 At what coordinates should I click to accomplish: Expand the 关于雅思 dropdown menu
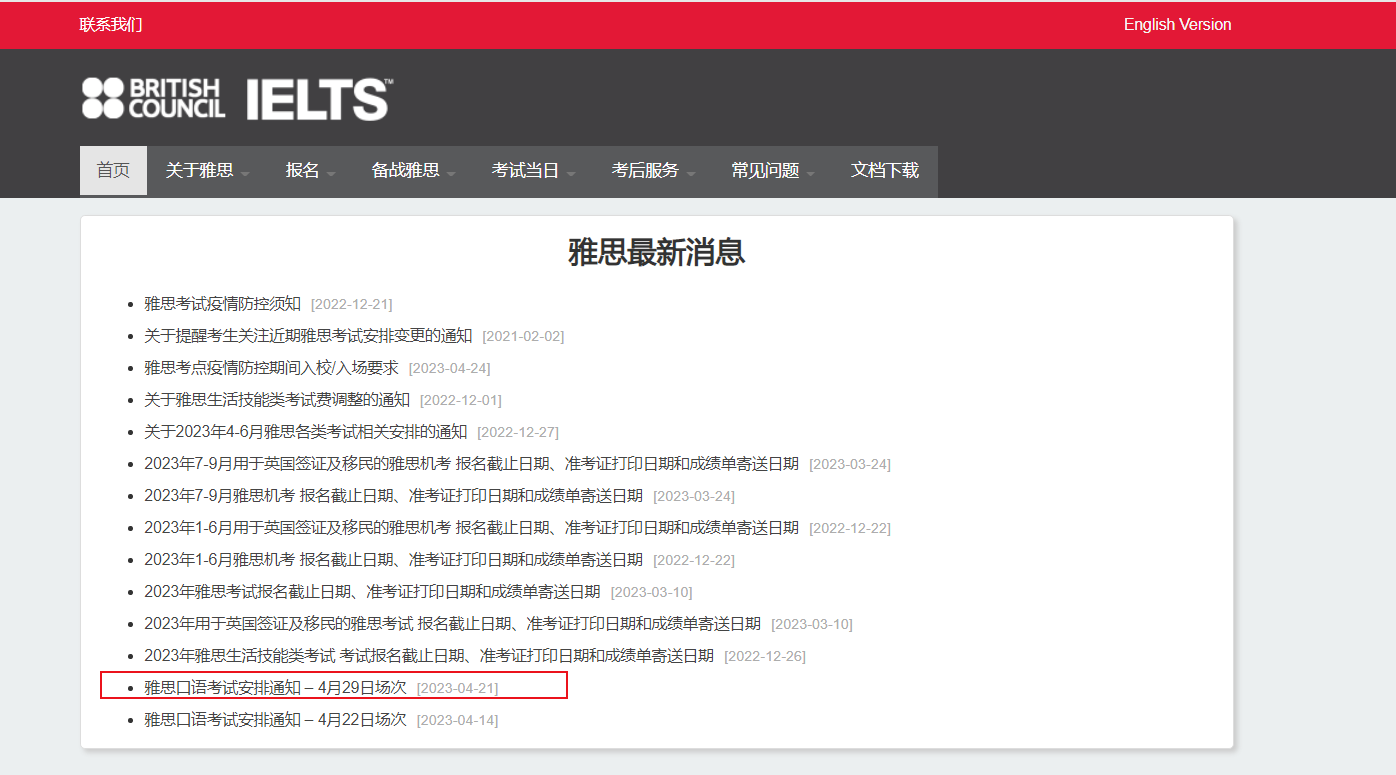tap(207, 171)
